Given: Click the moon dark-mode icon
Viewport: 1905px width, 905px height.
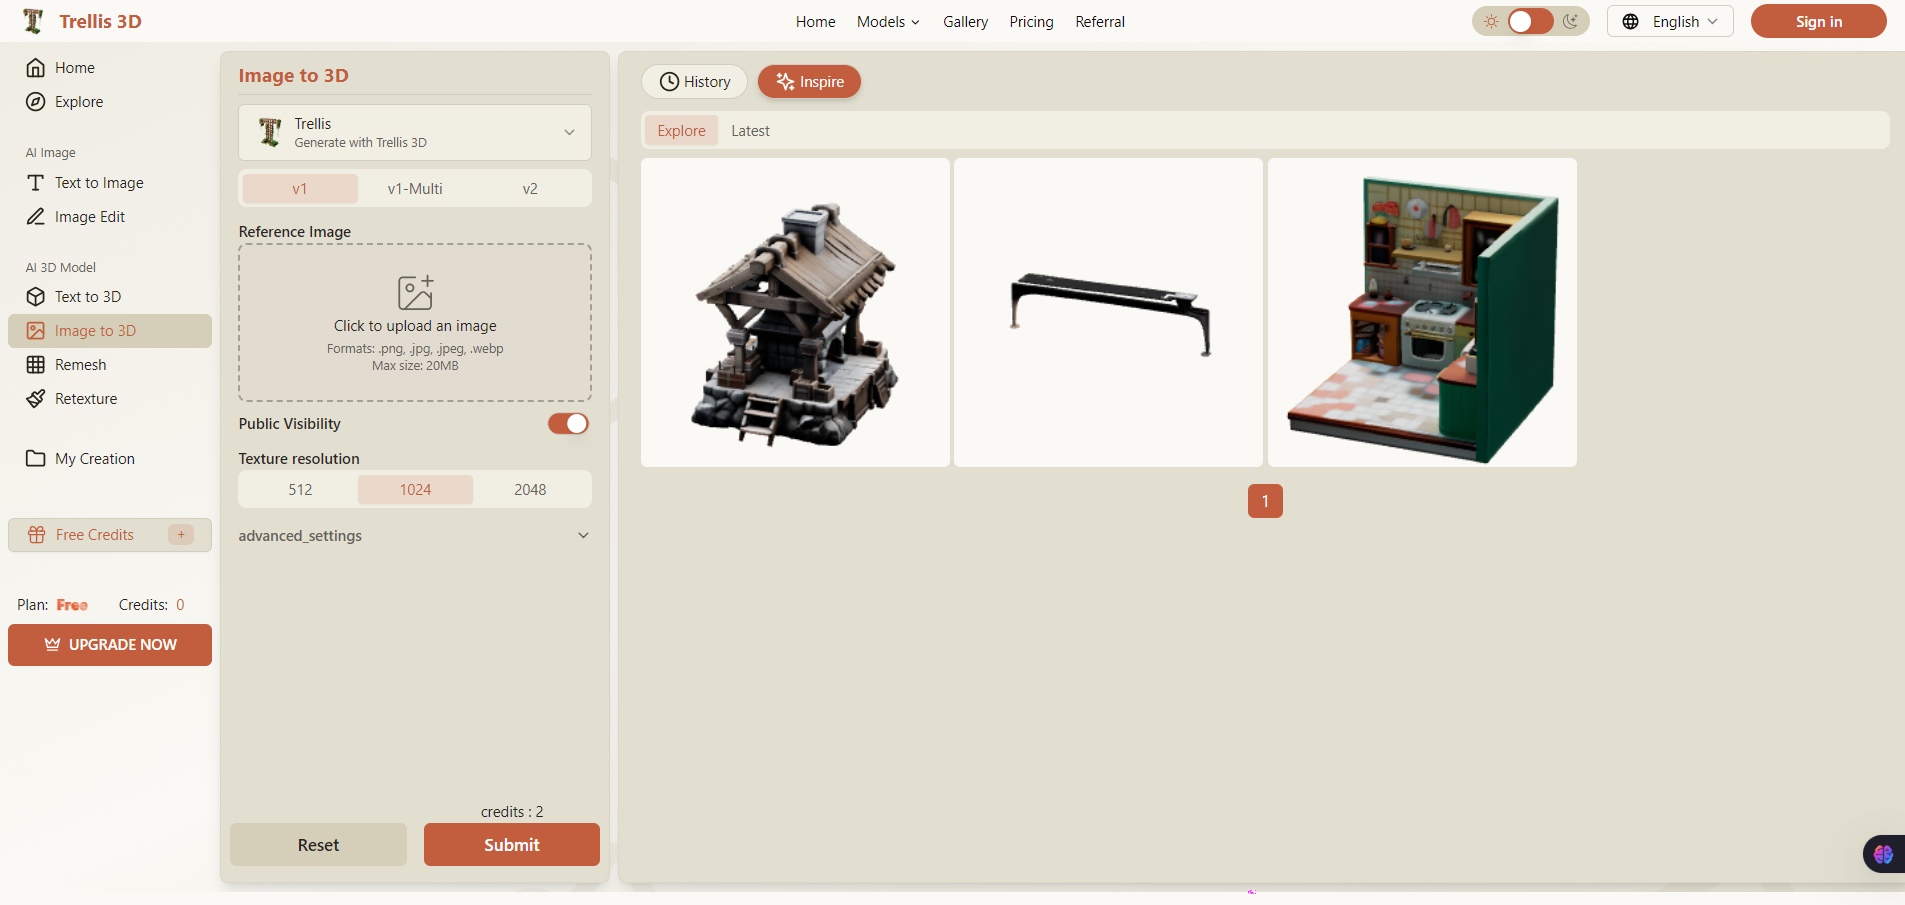Looking at the screenshot, I should click(1571, 21).
